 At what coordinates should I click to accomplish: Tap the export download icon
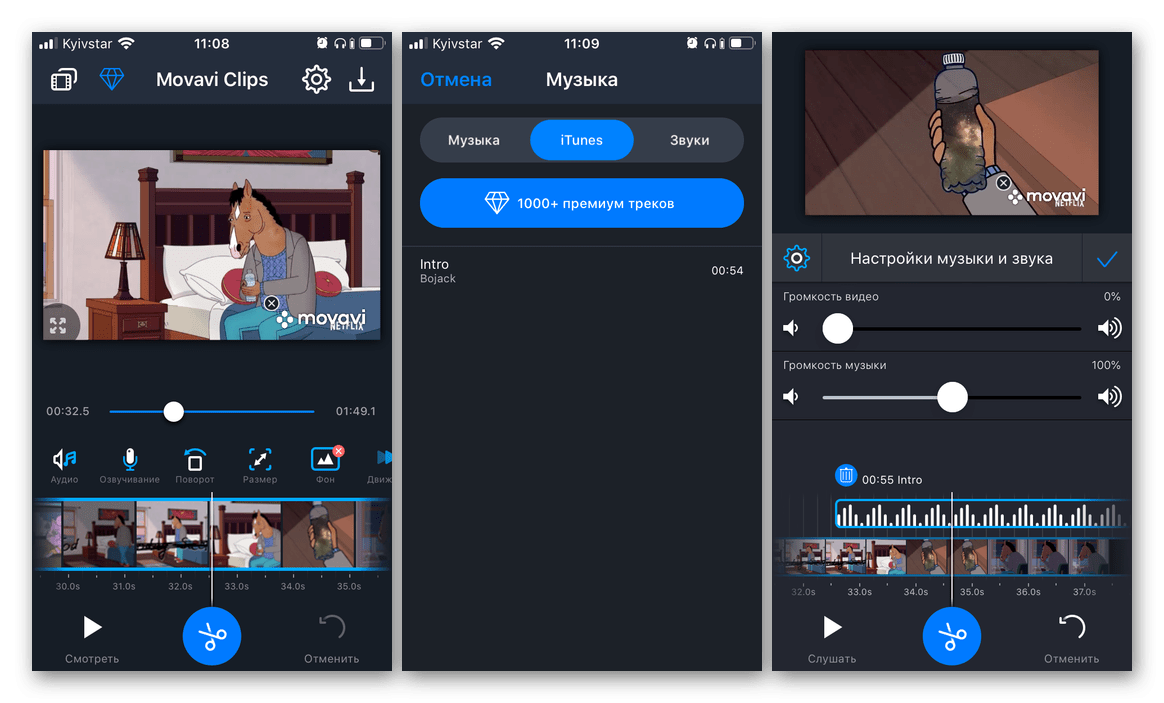point(361,79)
